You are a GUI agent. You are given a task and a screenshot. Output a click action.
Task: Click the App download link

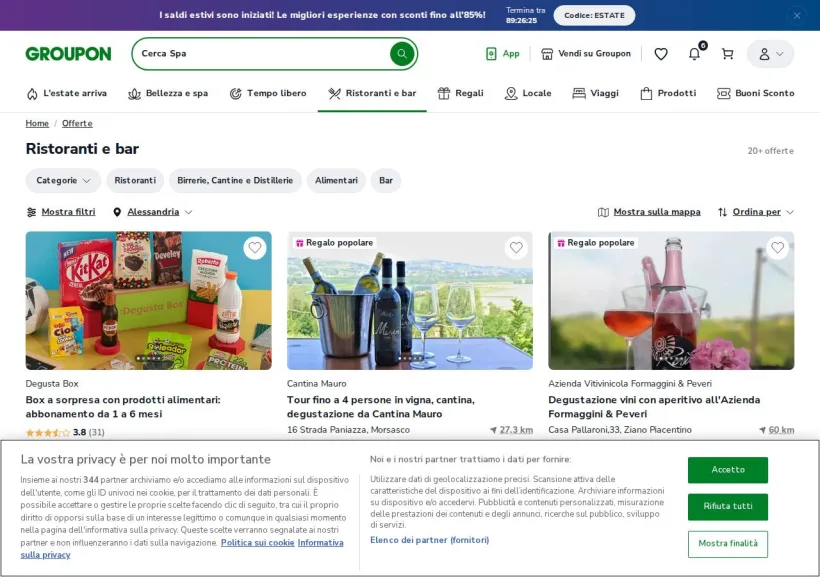(503, 53)
